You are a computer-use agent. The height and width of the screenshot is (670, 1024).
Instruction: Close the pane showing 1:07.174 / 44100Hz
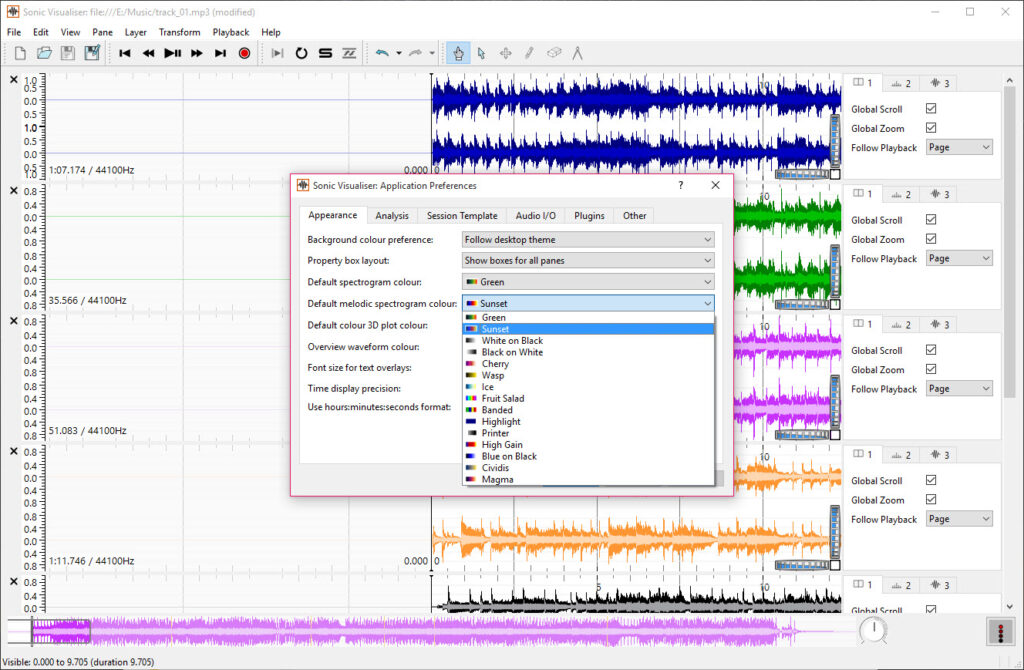14,79
